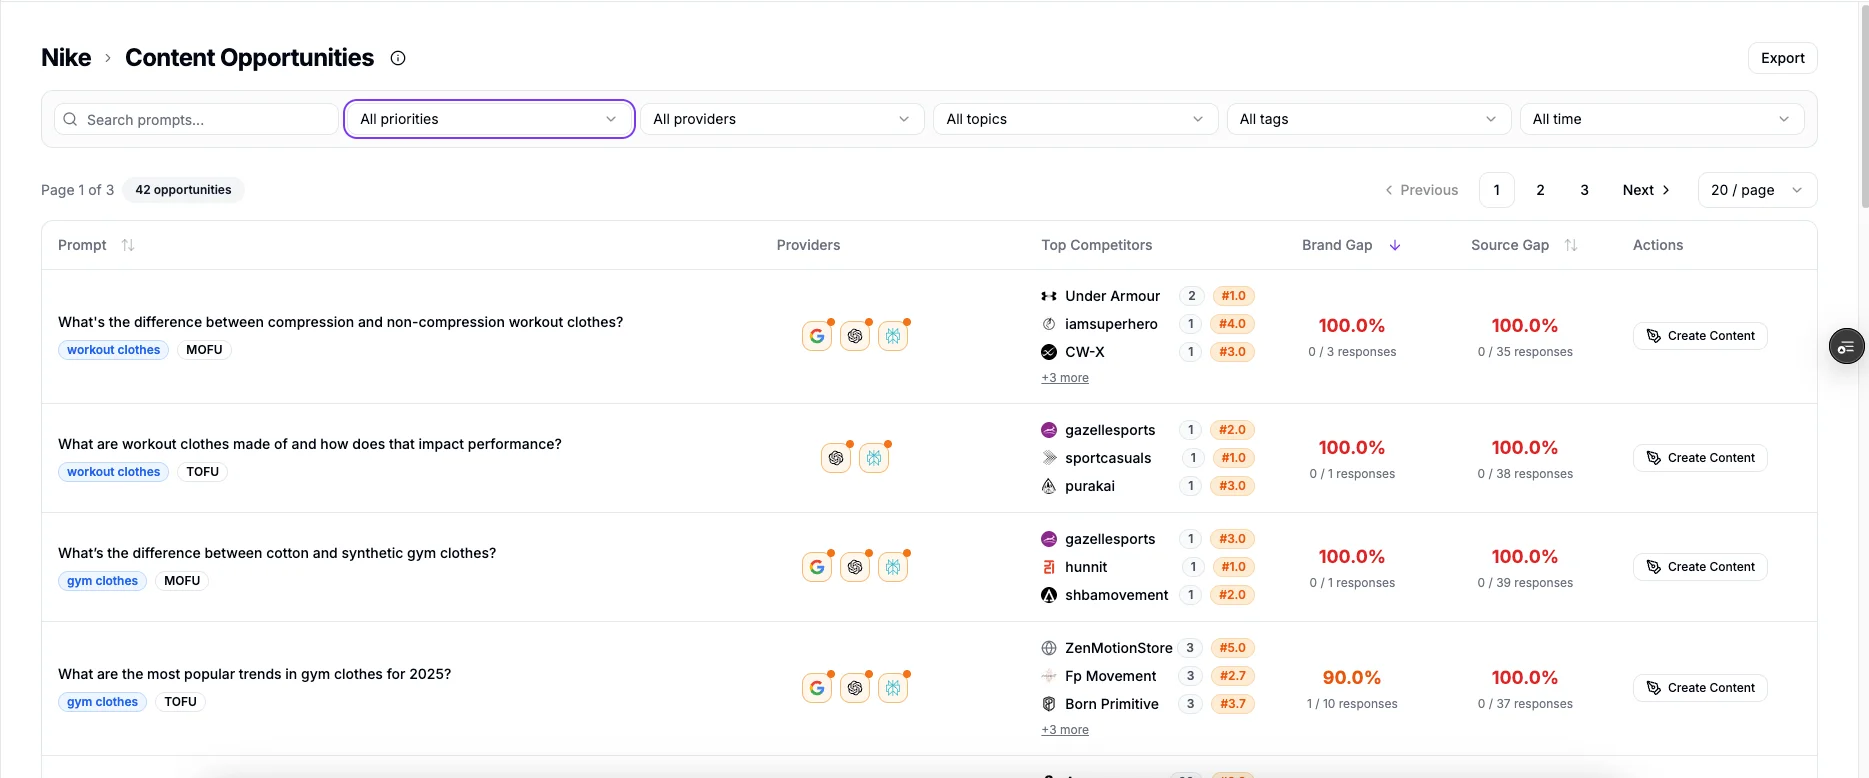Go to page 1
This screenshot has width=1869, height=778.
pos(1497,190)
